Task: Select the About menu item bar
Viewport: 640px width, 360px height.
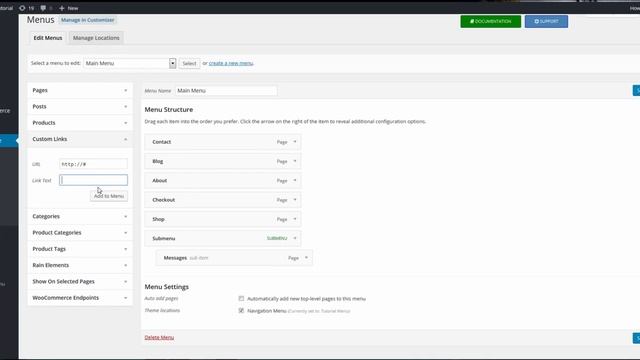Action: tap(222, 180)
